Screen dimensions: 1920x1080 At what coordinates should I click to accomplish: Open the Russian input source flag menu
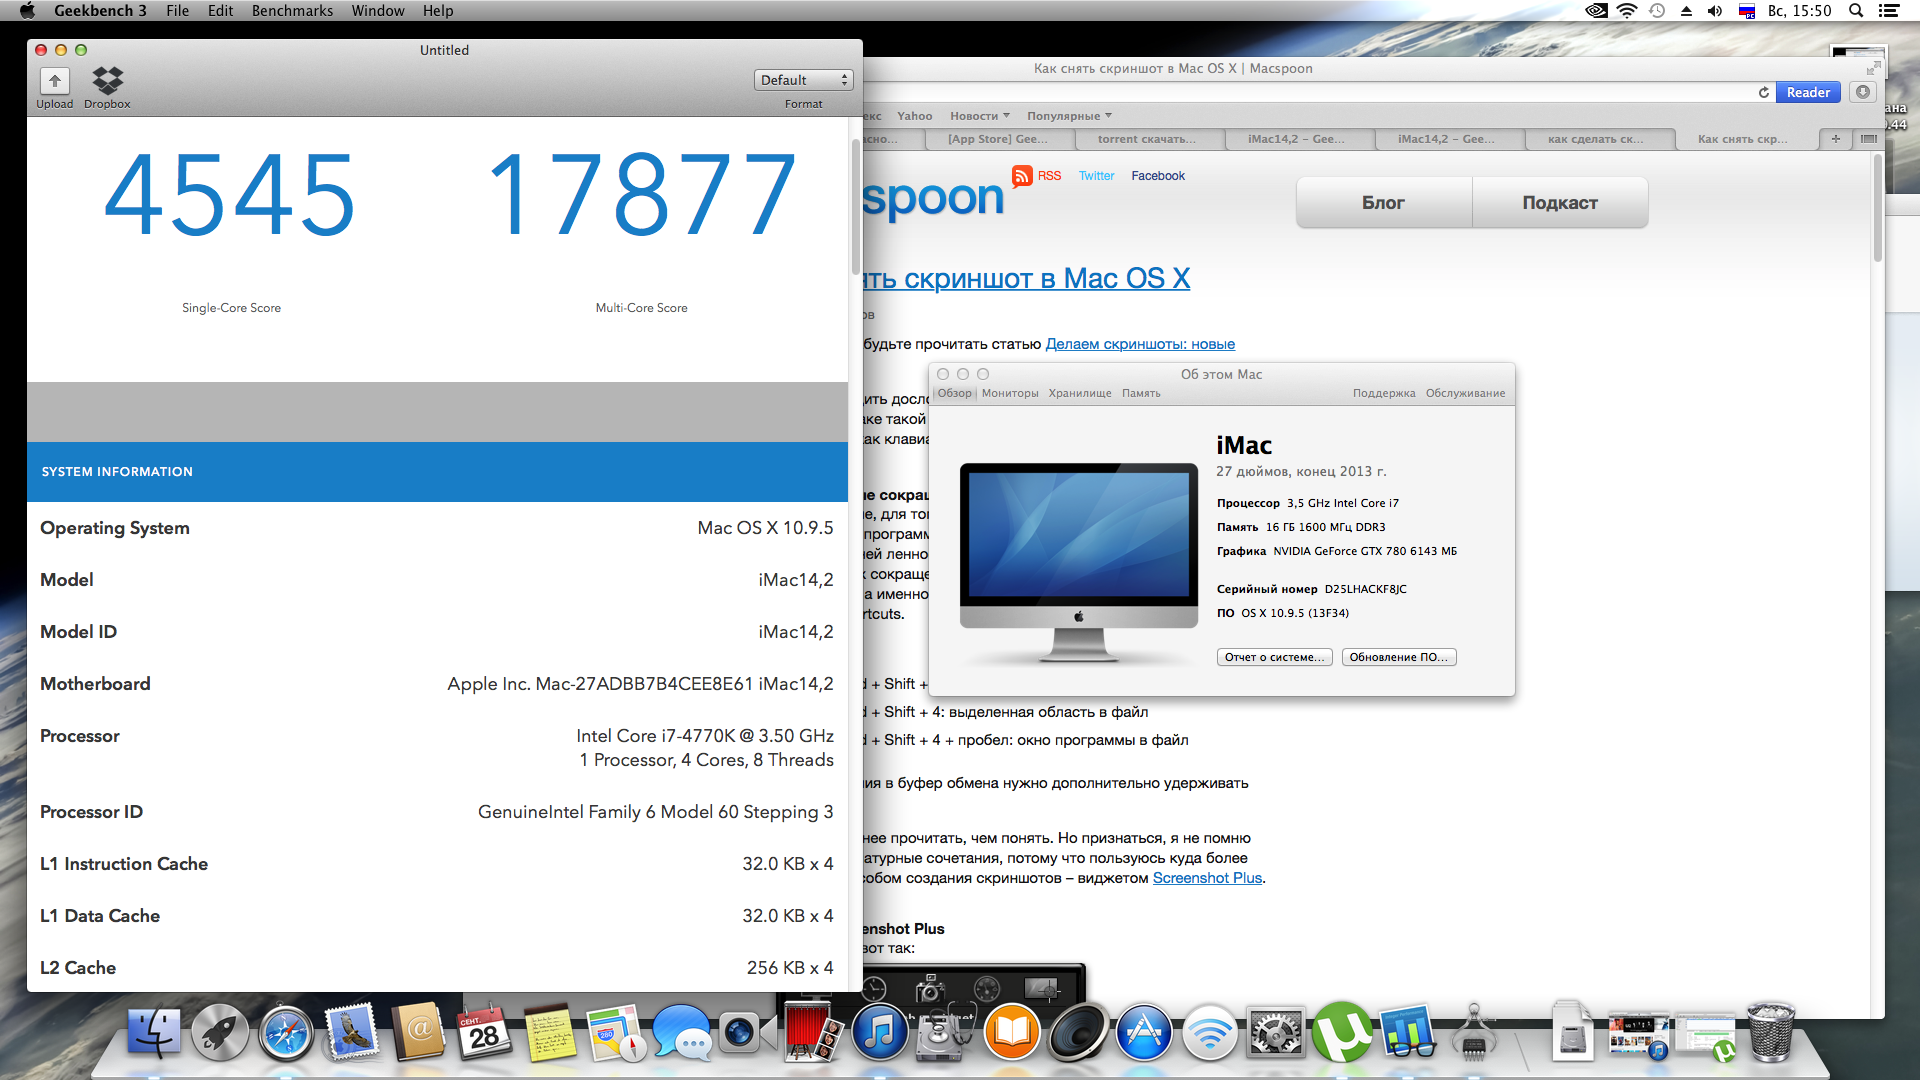click(1747, 11)
